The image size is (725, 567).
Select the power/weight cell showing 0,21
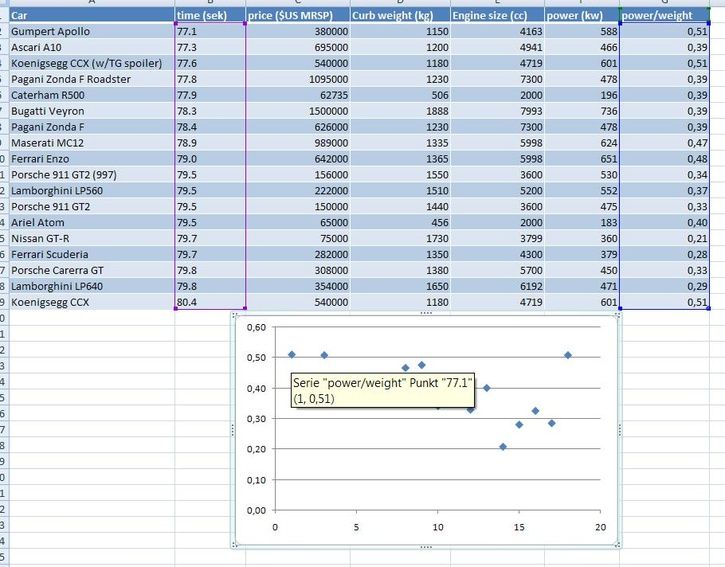click(x=665, y=238)
